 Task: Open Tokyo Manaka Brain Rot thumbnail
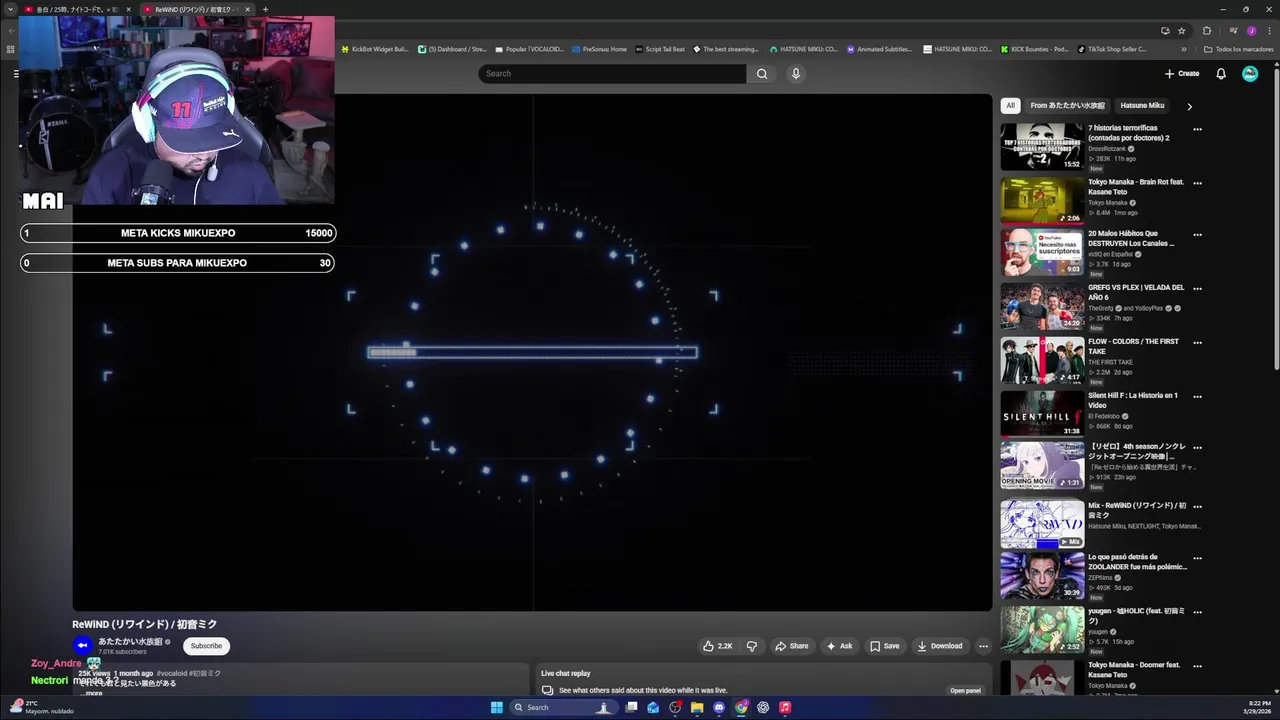click(x=1042, y=200)
